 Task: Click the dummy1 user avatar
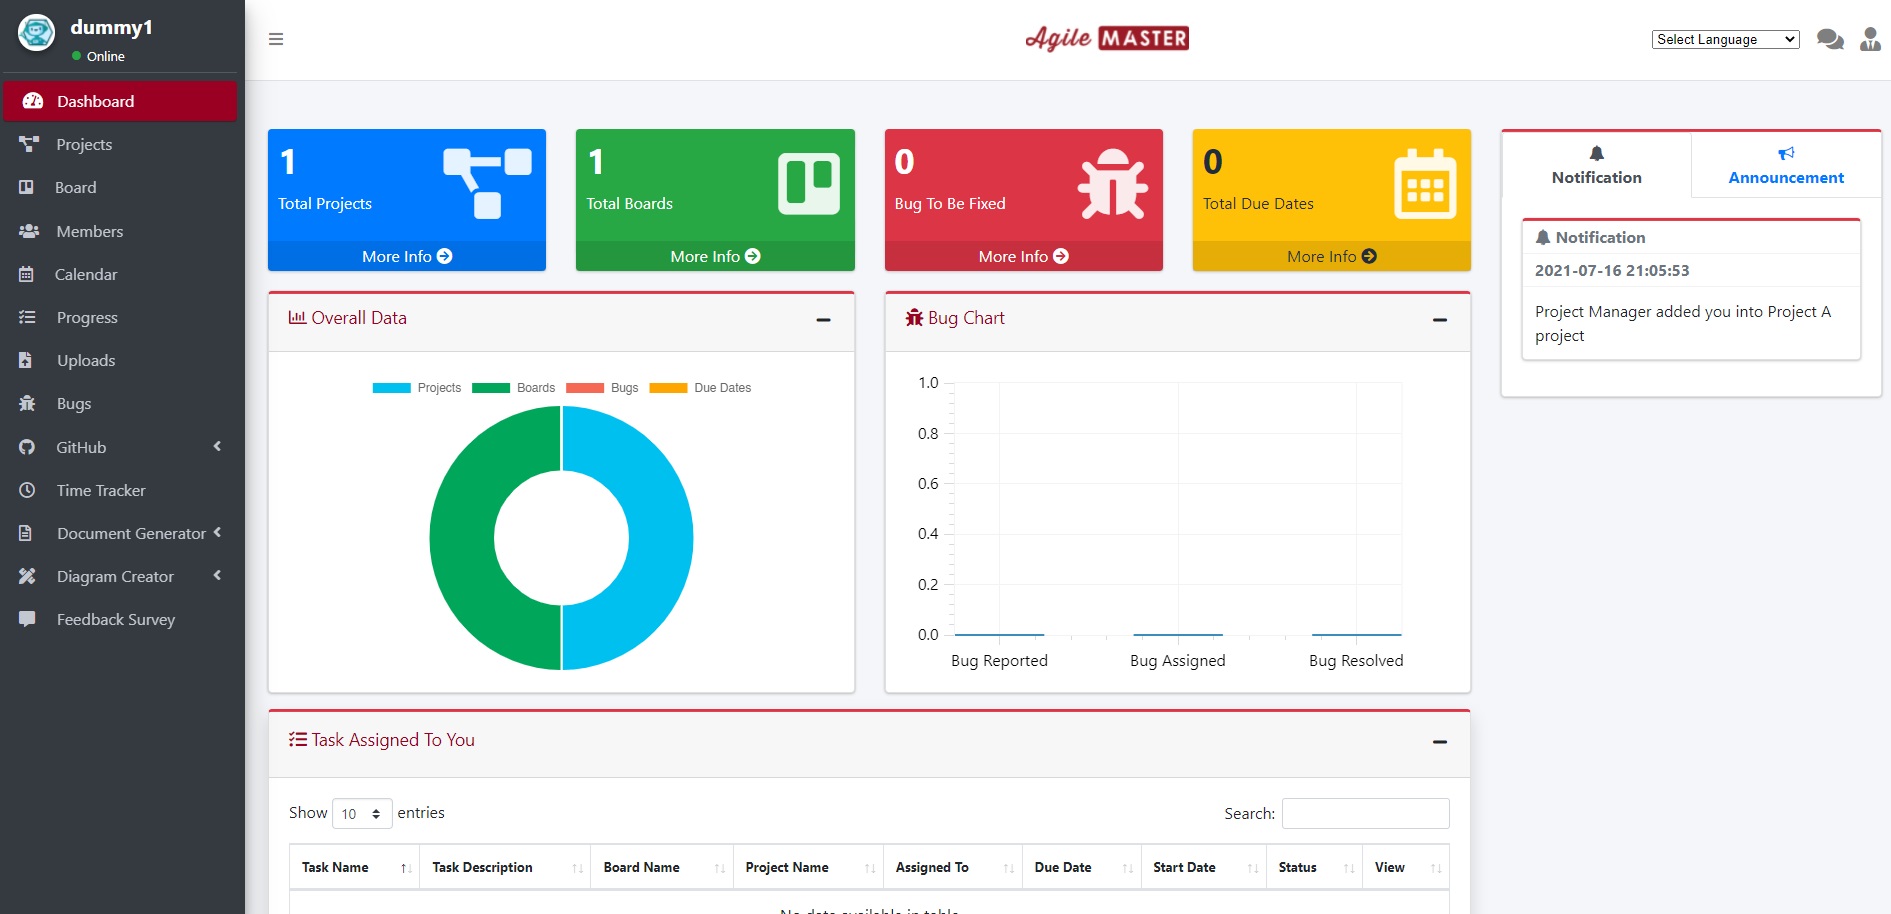coord(37,33)
